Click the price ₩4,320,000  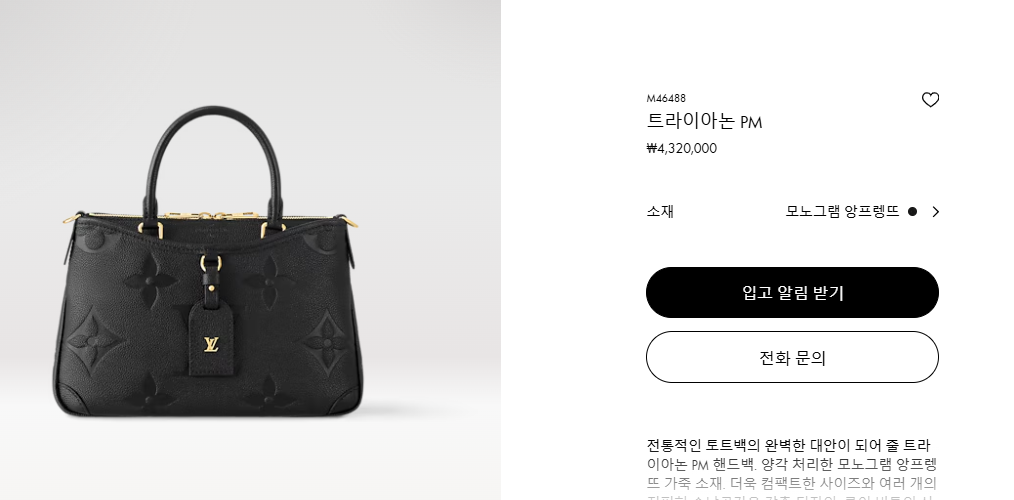682,148
